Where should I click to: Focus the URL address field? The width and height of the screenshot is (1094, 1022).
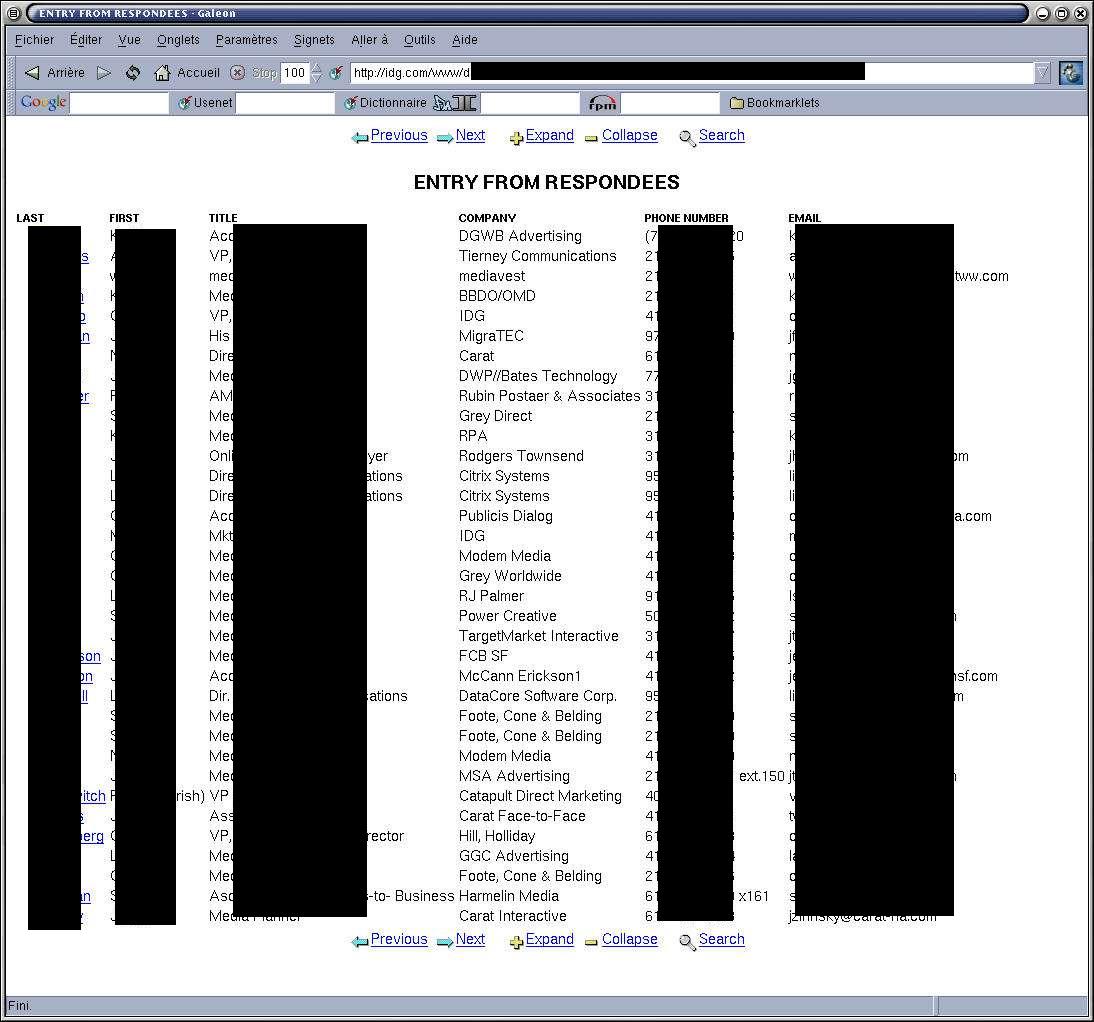[x=691, y=73]
